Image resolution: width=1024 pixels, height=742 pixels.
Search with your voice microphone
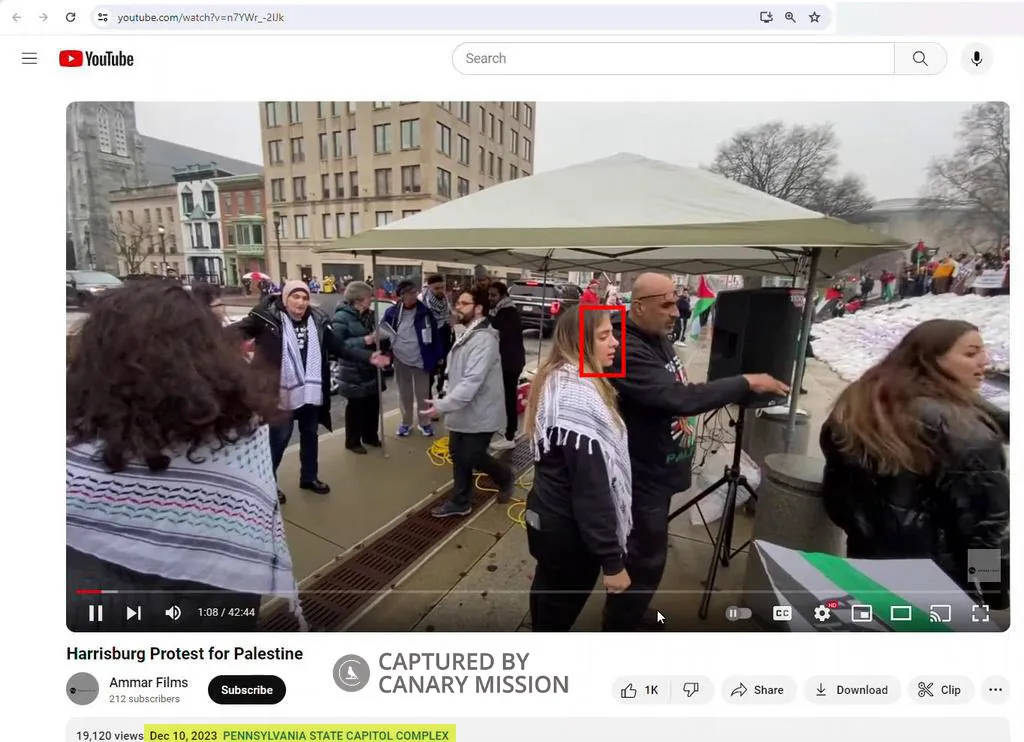pos(976,59)
